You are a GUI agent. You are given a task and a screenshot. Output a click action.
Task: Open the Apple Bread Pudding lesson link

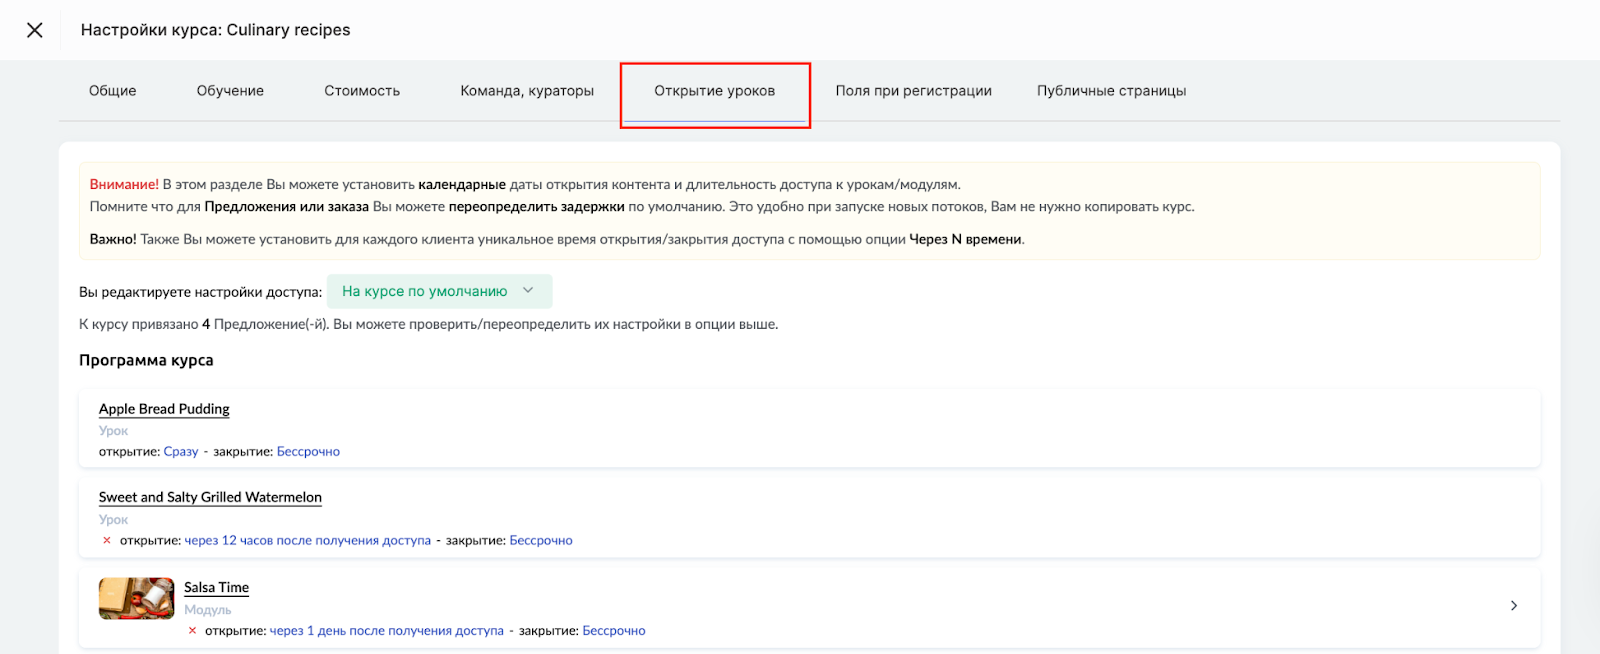coord(164,409)
